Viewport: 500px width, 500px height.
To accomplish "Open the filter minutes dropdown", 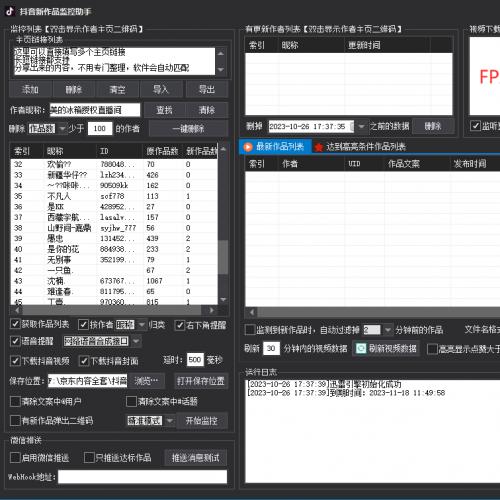I will pos(387,330).
